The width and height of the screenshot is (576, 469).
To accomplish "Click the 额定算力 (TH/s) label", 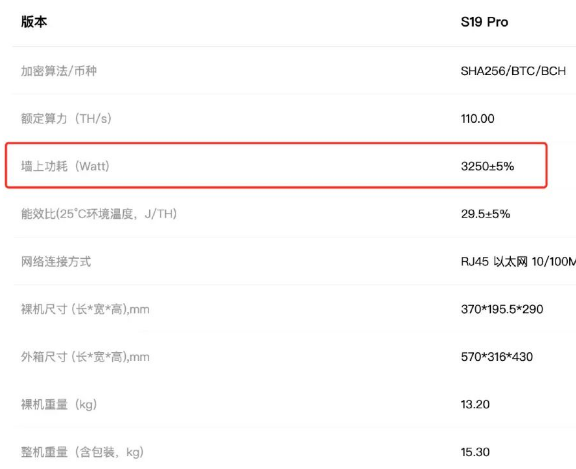I will click(x=66, y=119).
